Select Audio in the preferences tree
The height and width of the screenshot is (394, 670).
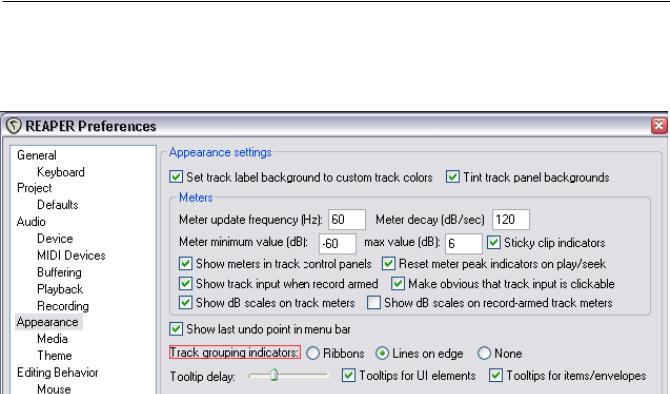(x=31, y=222)
